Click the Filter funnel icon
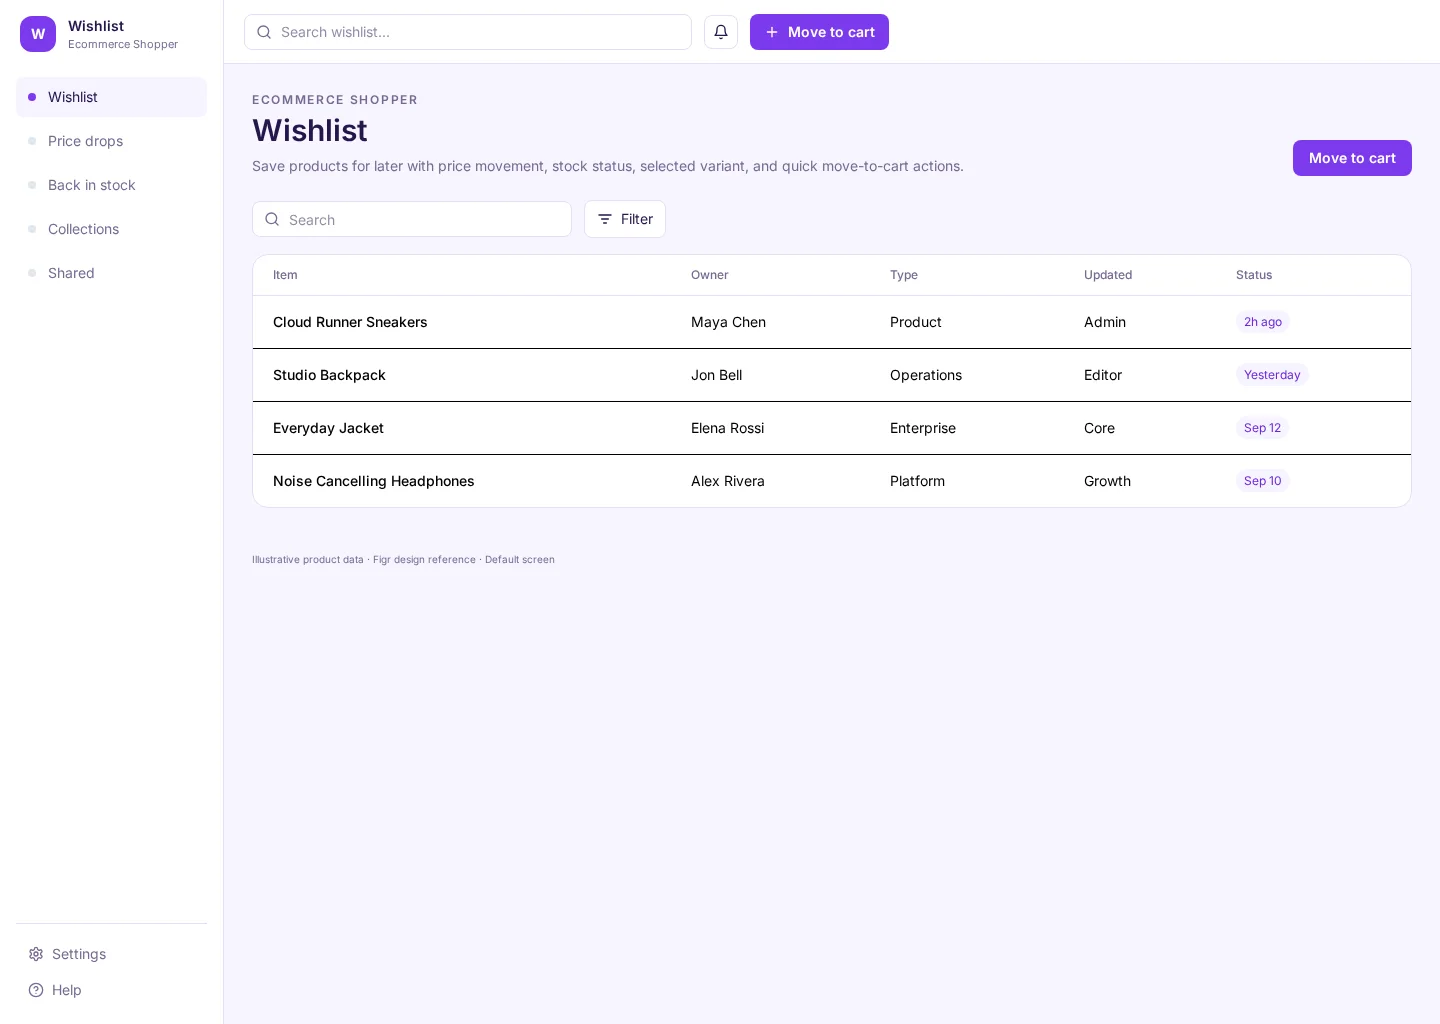Viewport: 1440px width, 1024px height. coord(605,219)
